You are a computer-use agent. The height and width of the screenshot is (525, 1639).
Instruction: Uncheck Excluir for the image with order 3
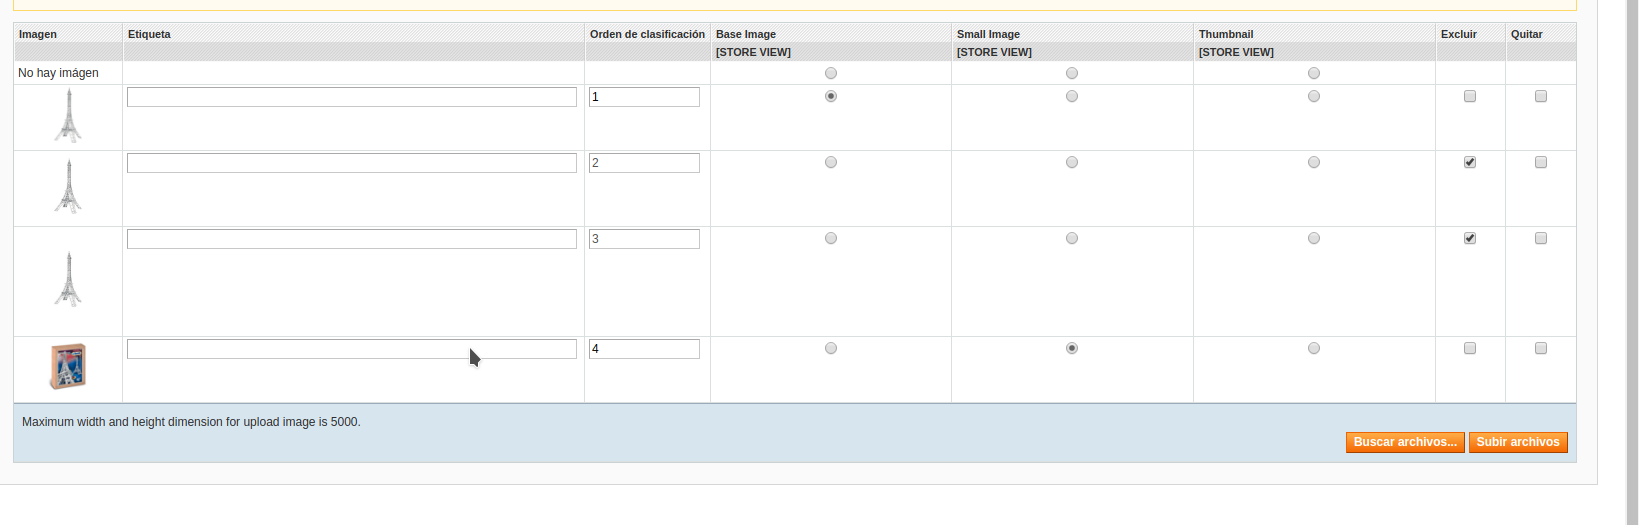[x=1470, y=238]
